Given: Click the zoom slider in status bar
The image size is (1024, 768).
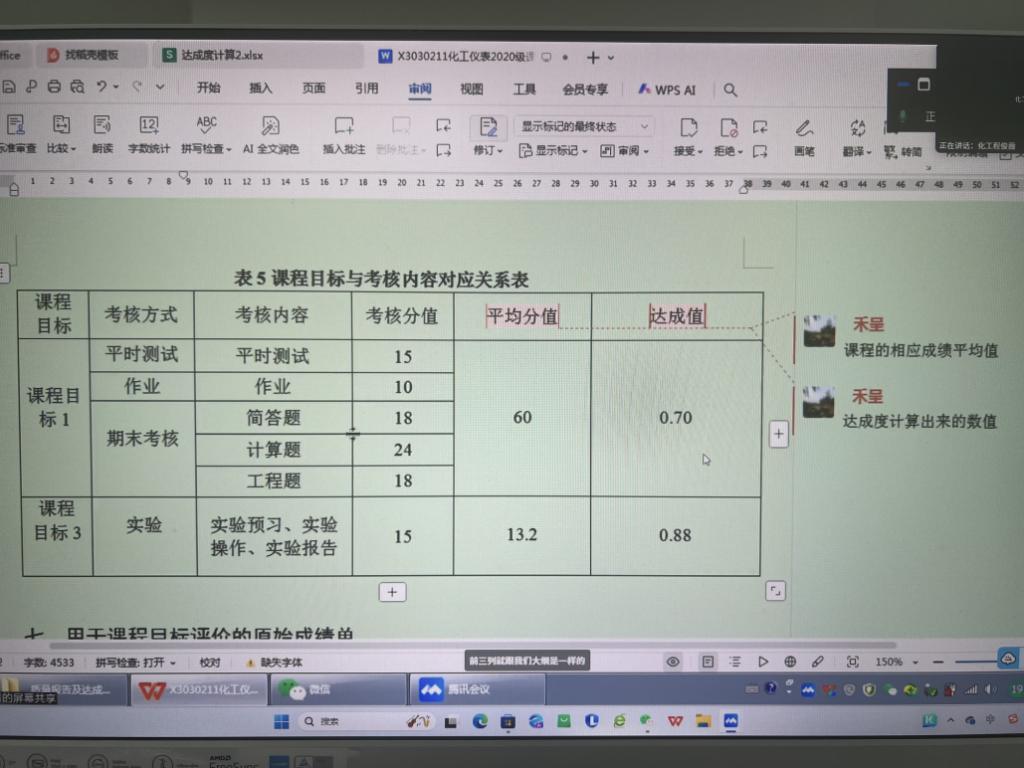Looking at the screenshot, I should pyautogui.click(x=975, y=662).
